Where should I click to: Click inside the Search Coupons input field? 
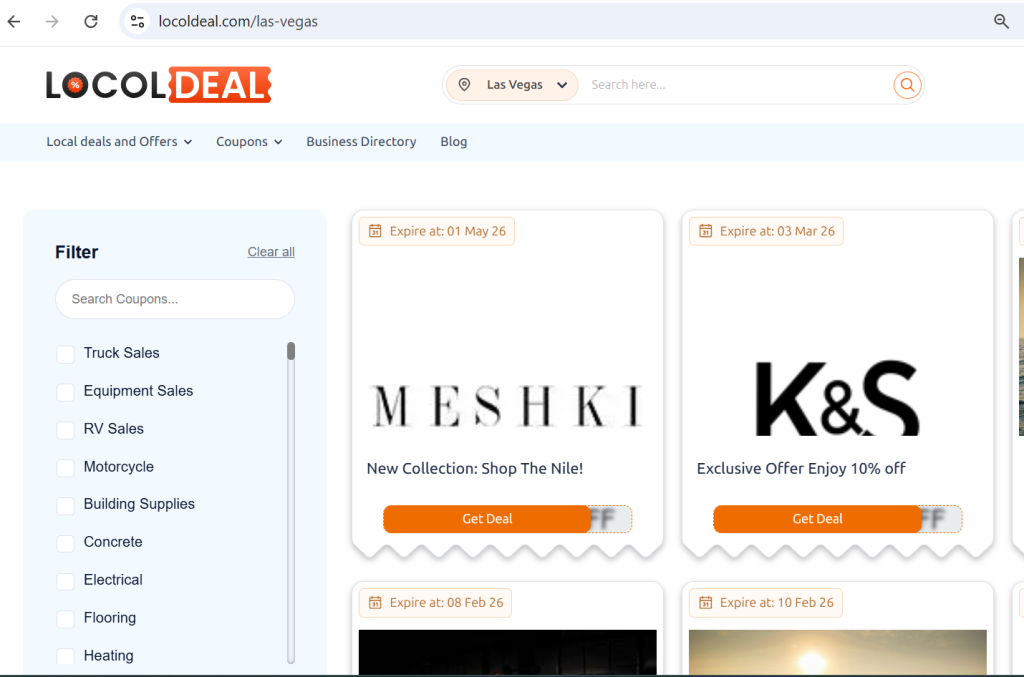(x=175, y=299)
